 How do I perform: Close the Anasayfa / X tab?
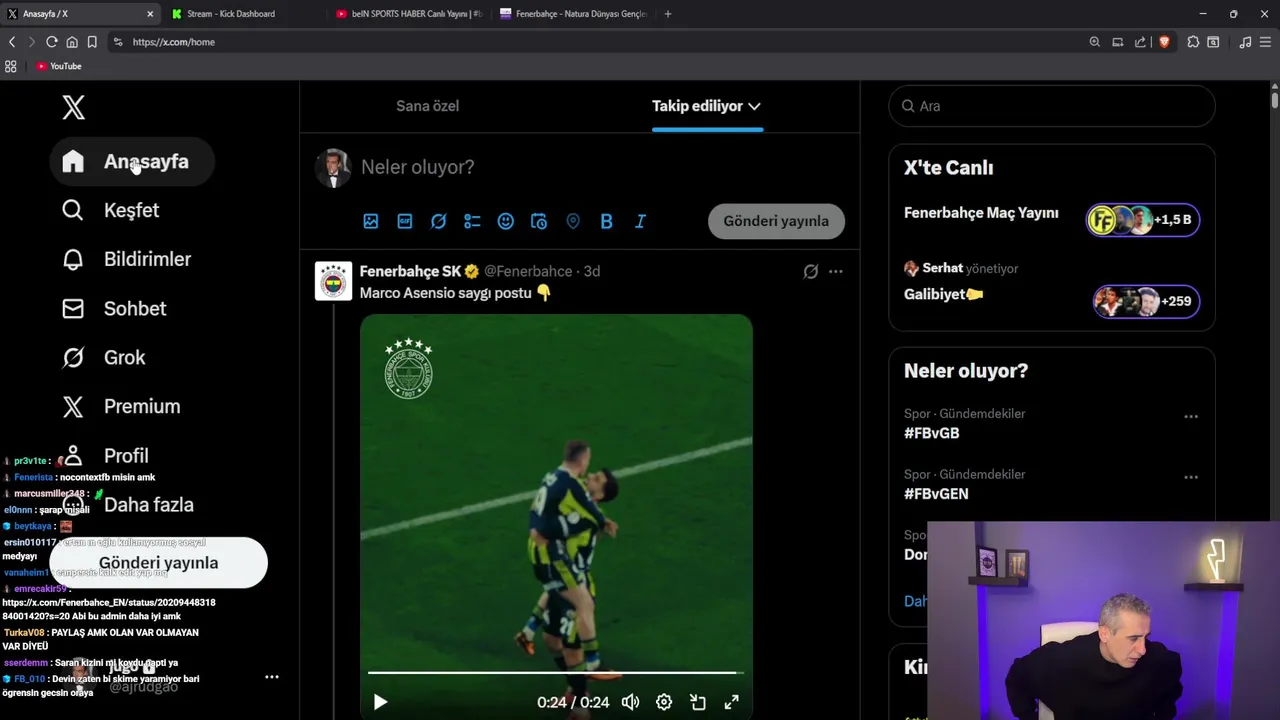pos(150,14)
